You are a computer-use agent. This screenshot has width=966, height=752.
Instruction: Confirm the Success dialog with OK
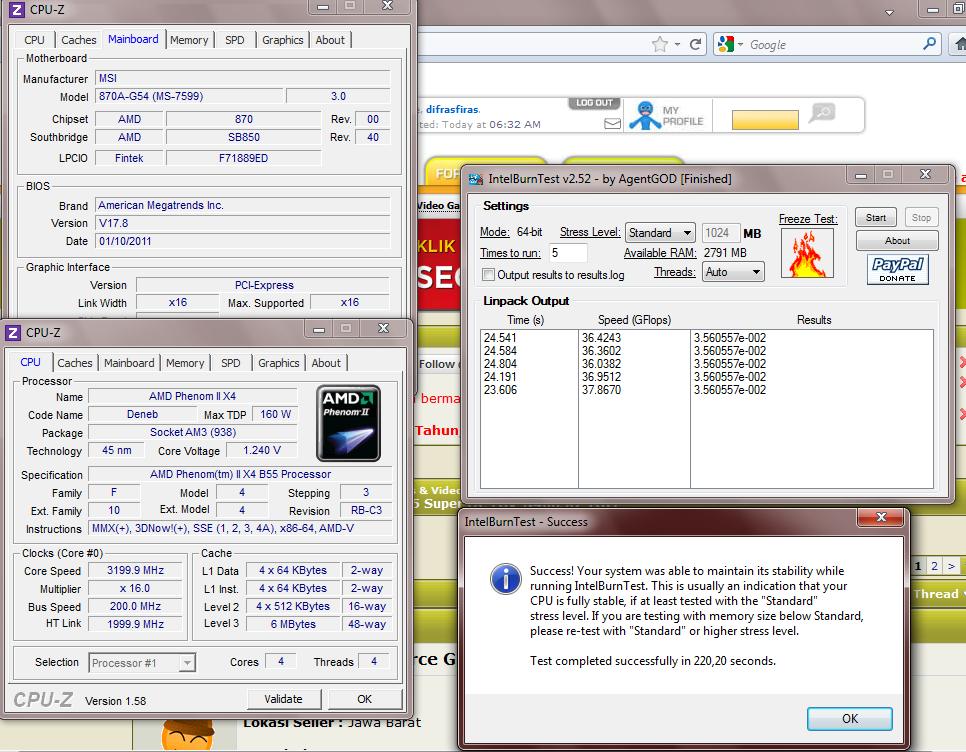coord(850,719)
